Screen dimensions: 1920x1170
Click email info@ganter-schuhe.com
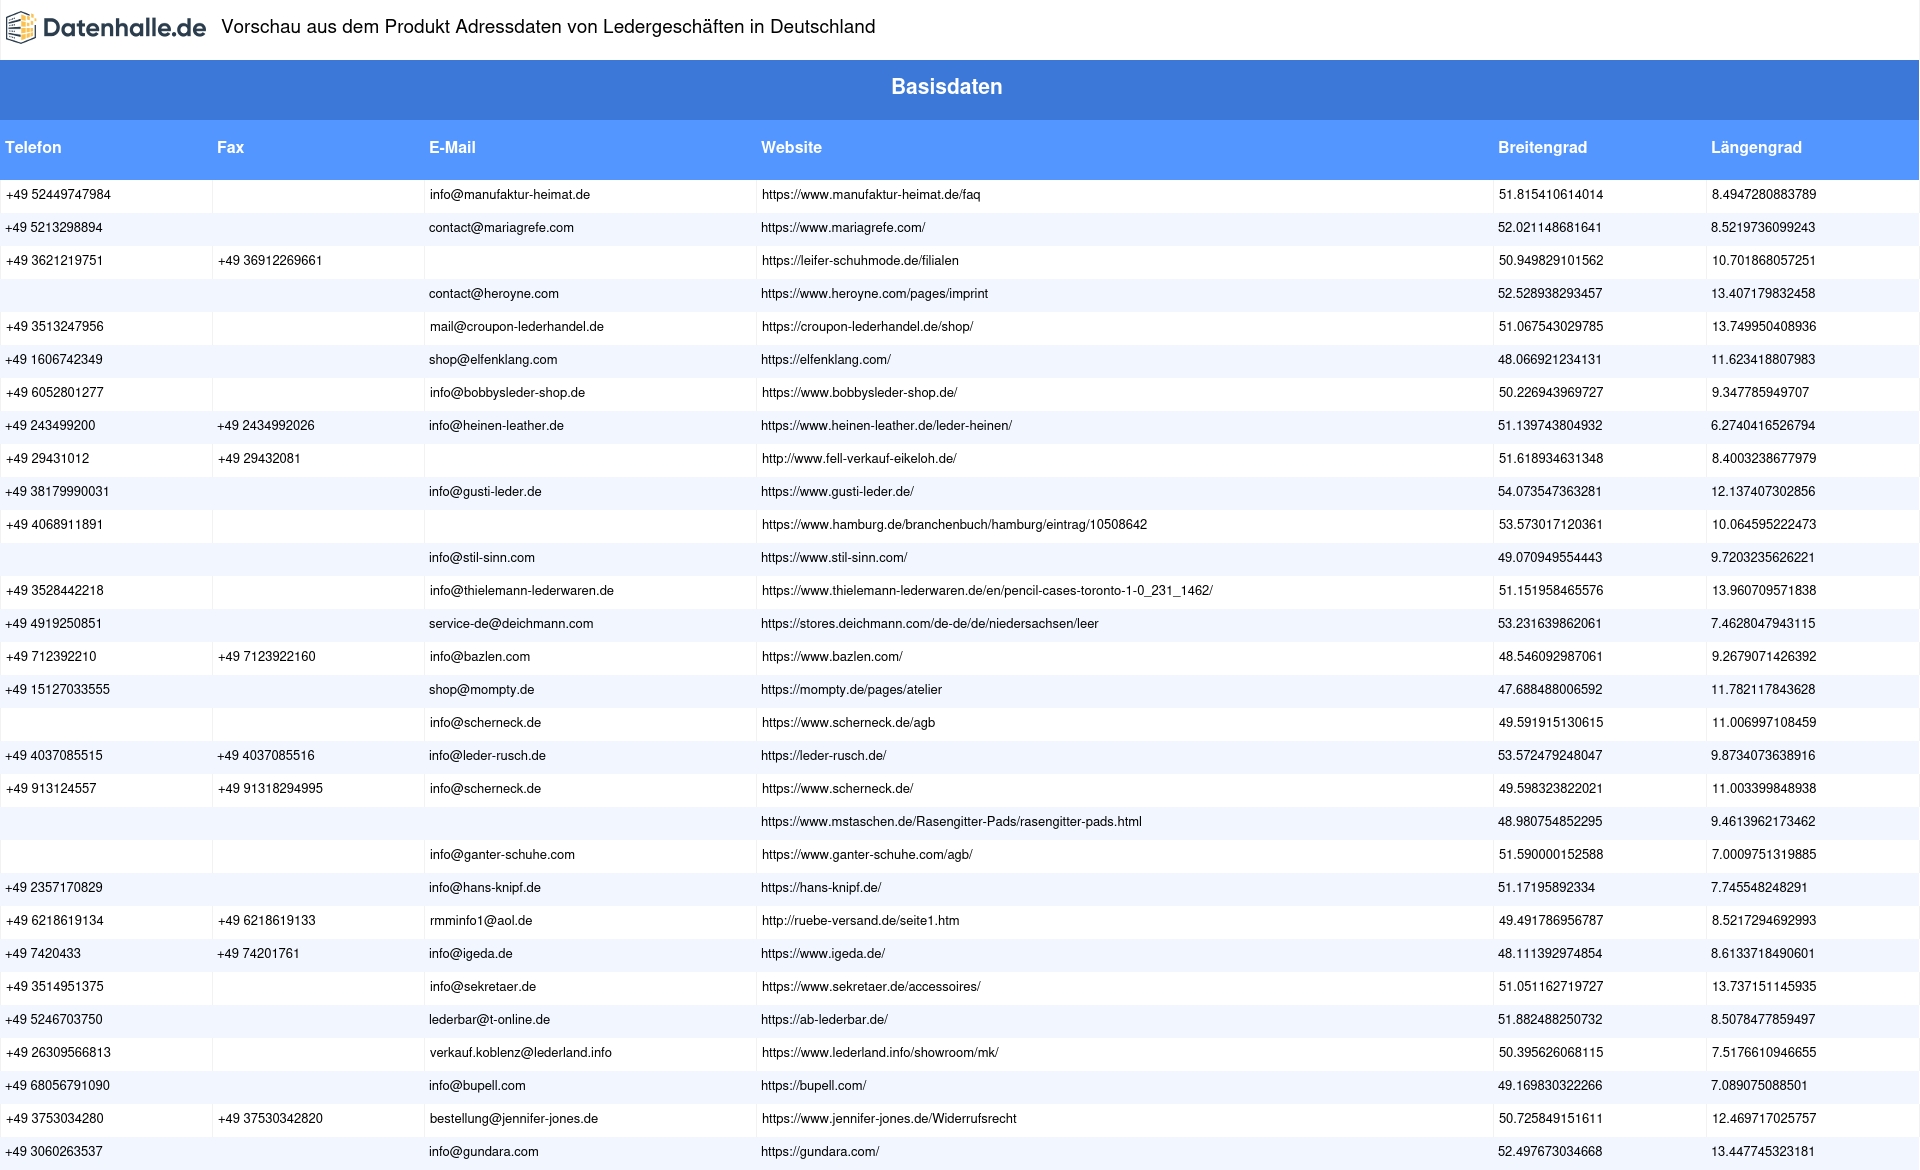coord(502,855)
